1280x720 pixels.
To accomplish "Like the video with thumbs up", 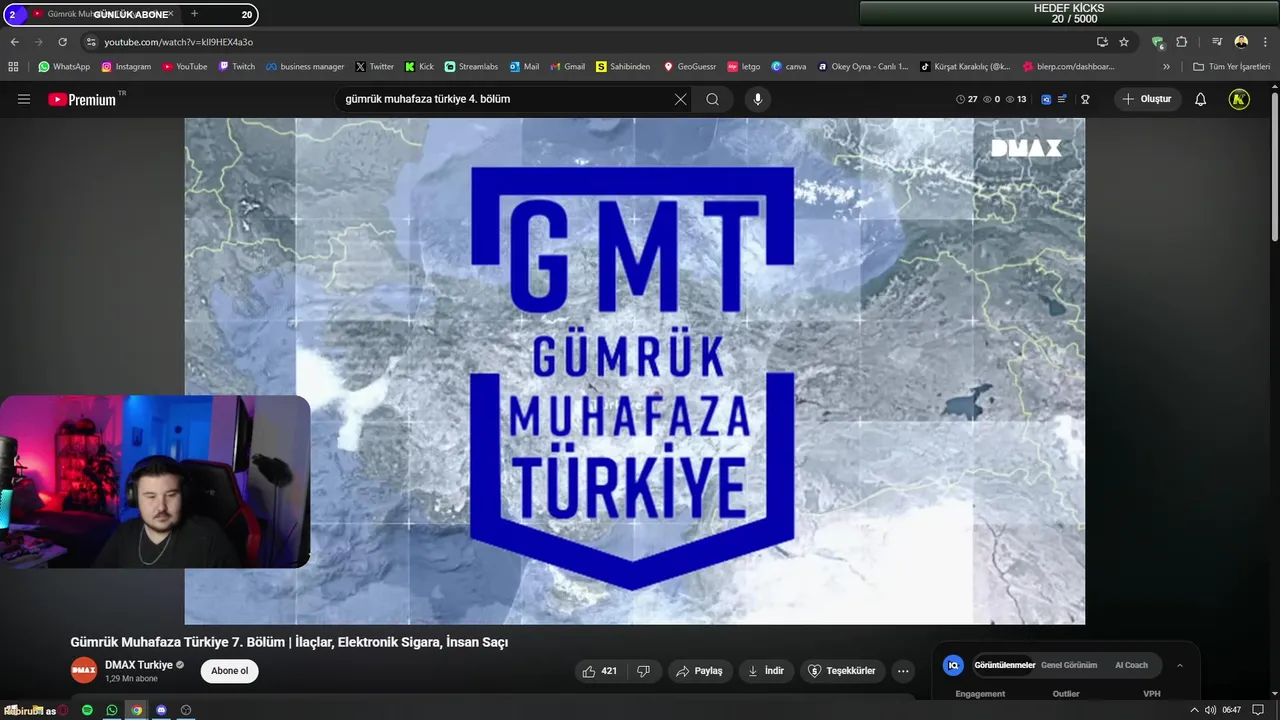I will coord(600,671).
